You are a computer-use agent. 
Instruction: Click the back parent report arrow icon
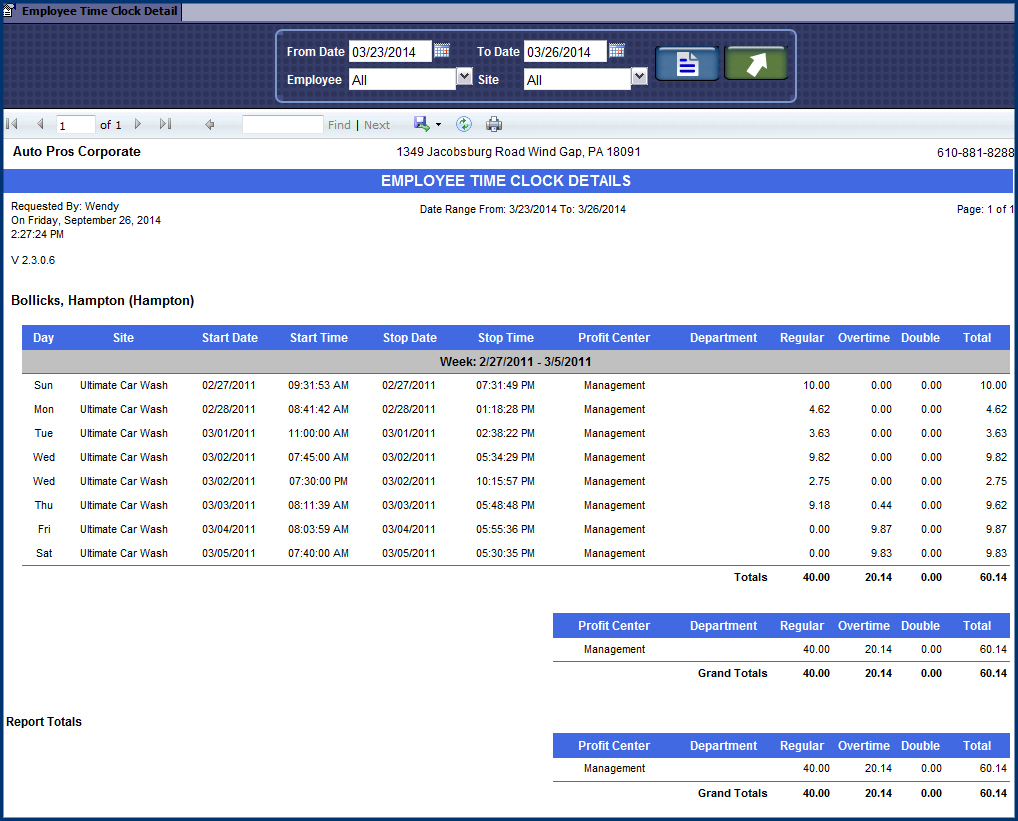[x=210, y=124]
